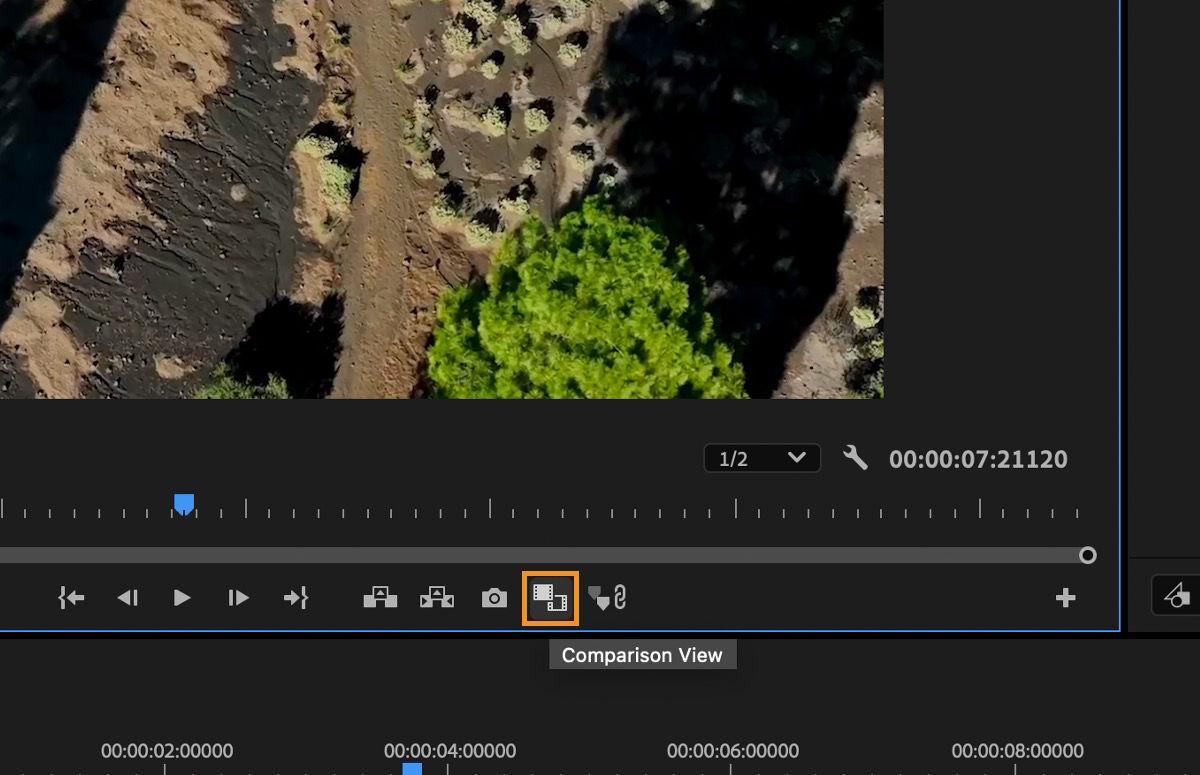Click the chain link icon in the transport bar

(620, 595)
